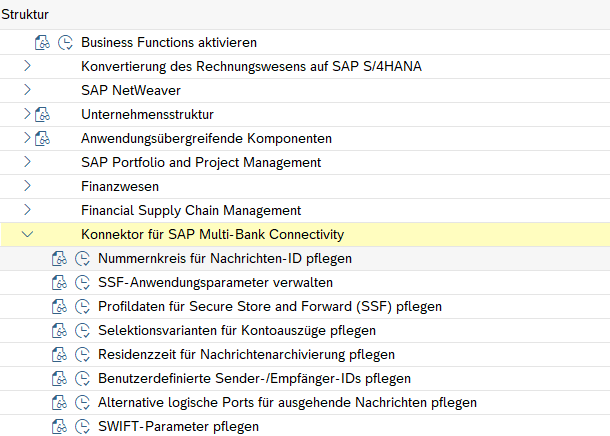This screenshot has height=436, width=610.
Task: Show documentation icon for SSF-Anwendungsparameter verwalten
Action: 59,283
